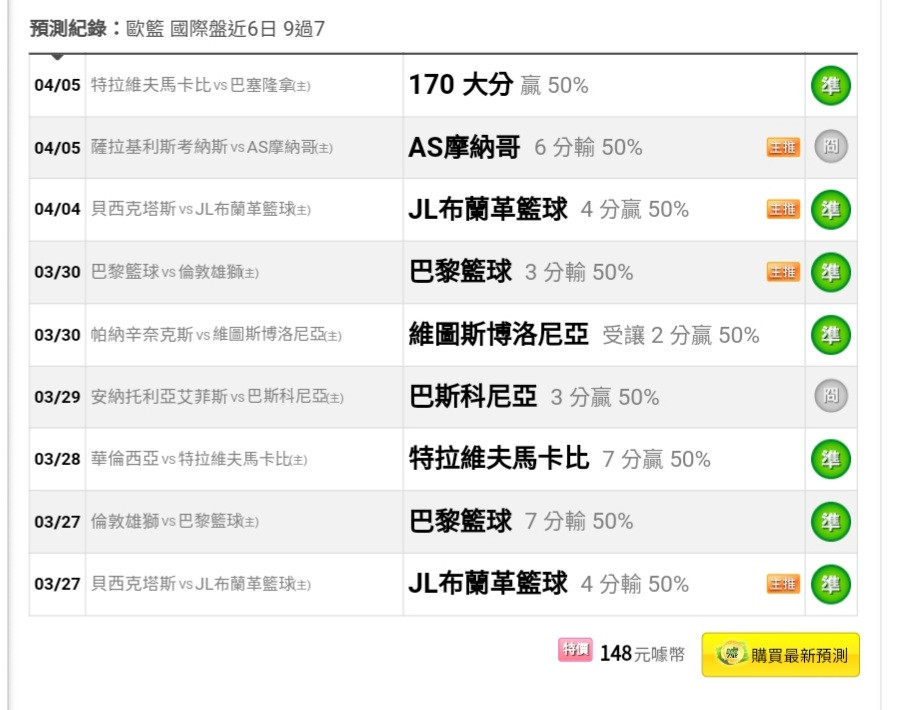
Task: Click the pink 特價 price tag
Action: click(x=575, y=650)
